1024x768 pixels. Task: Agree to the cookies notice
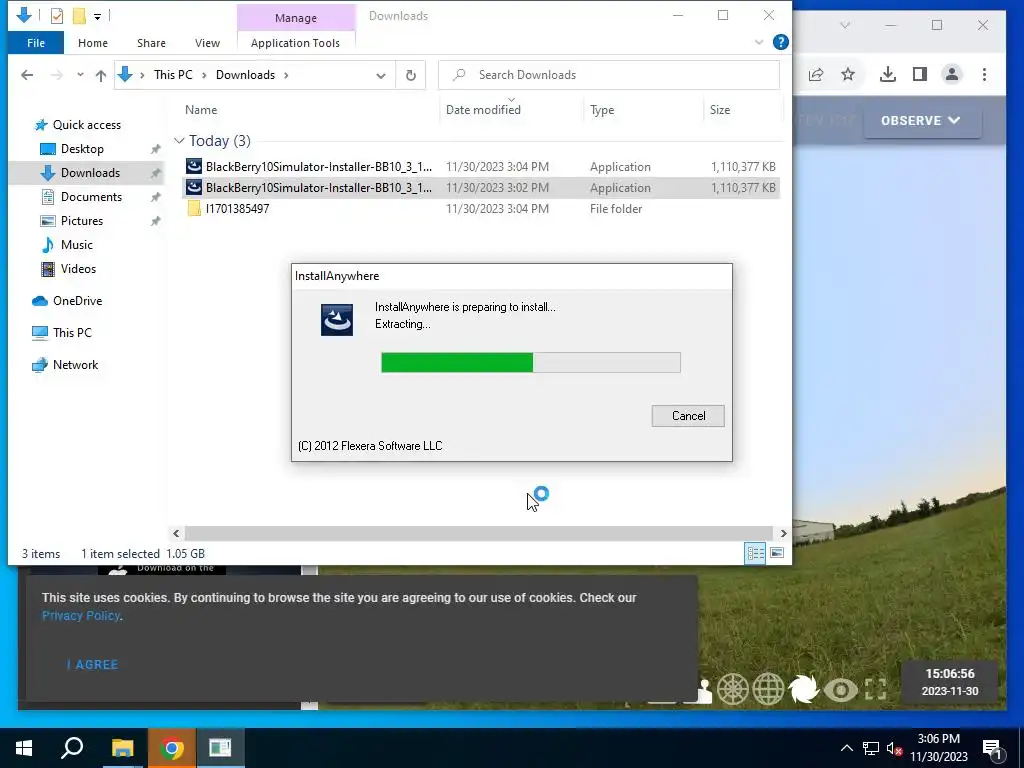tap(93, 665)
